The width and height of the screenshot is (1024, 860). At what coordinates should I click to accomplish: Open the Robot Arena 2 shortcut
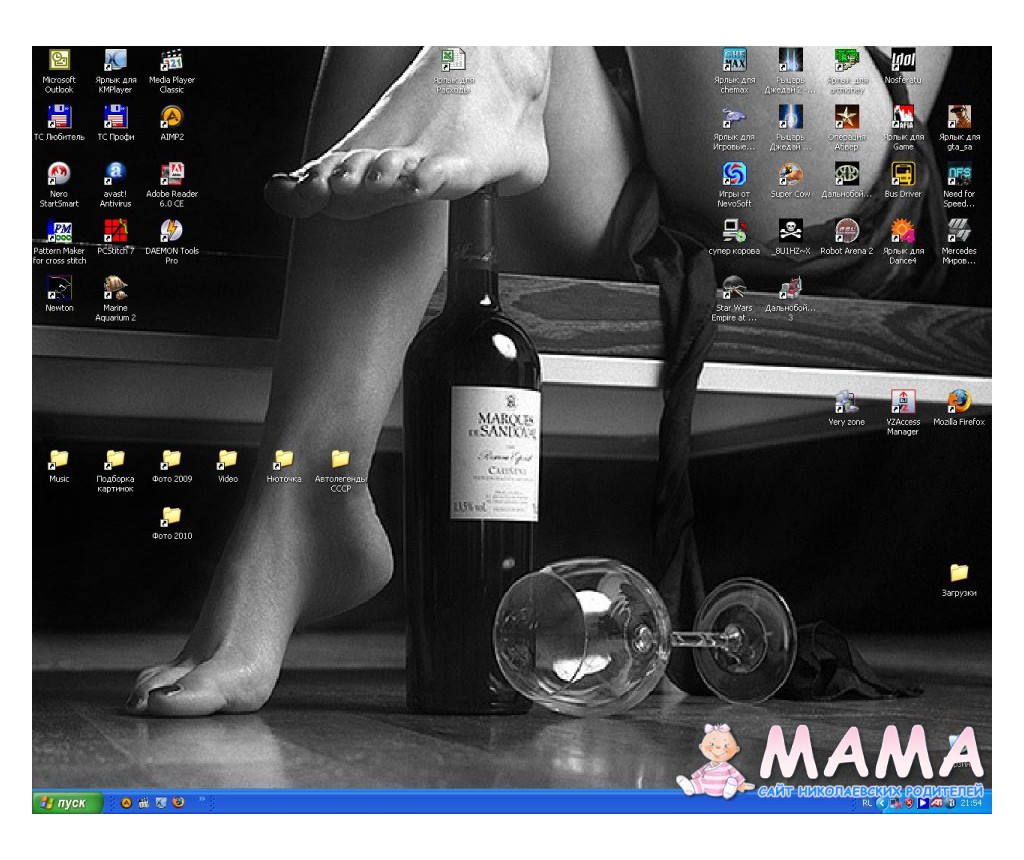pyautogui.click(x=846, y=232)
